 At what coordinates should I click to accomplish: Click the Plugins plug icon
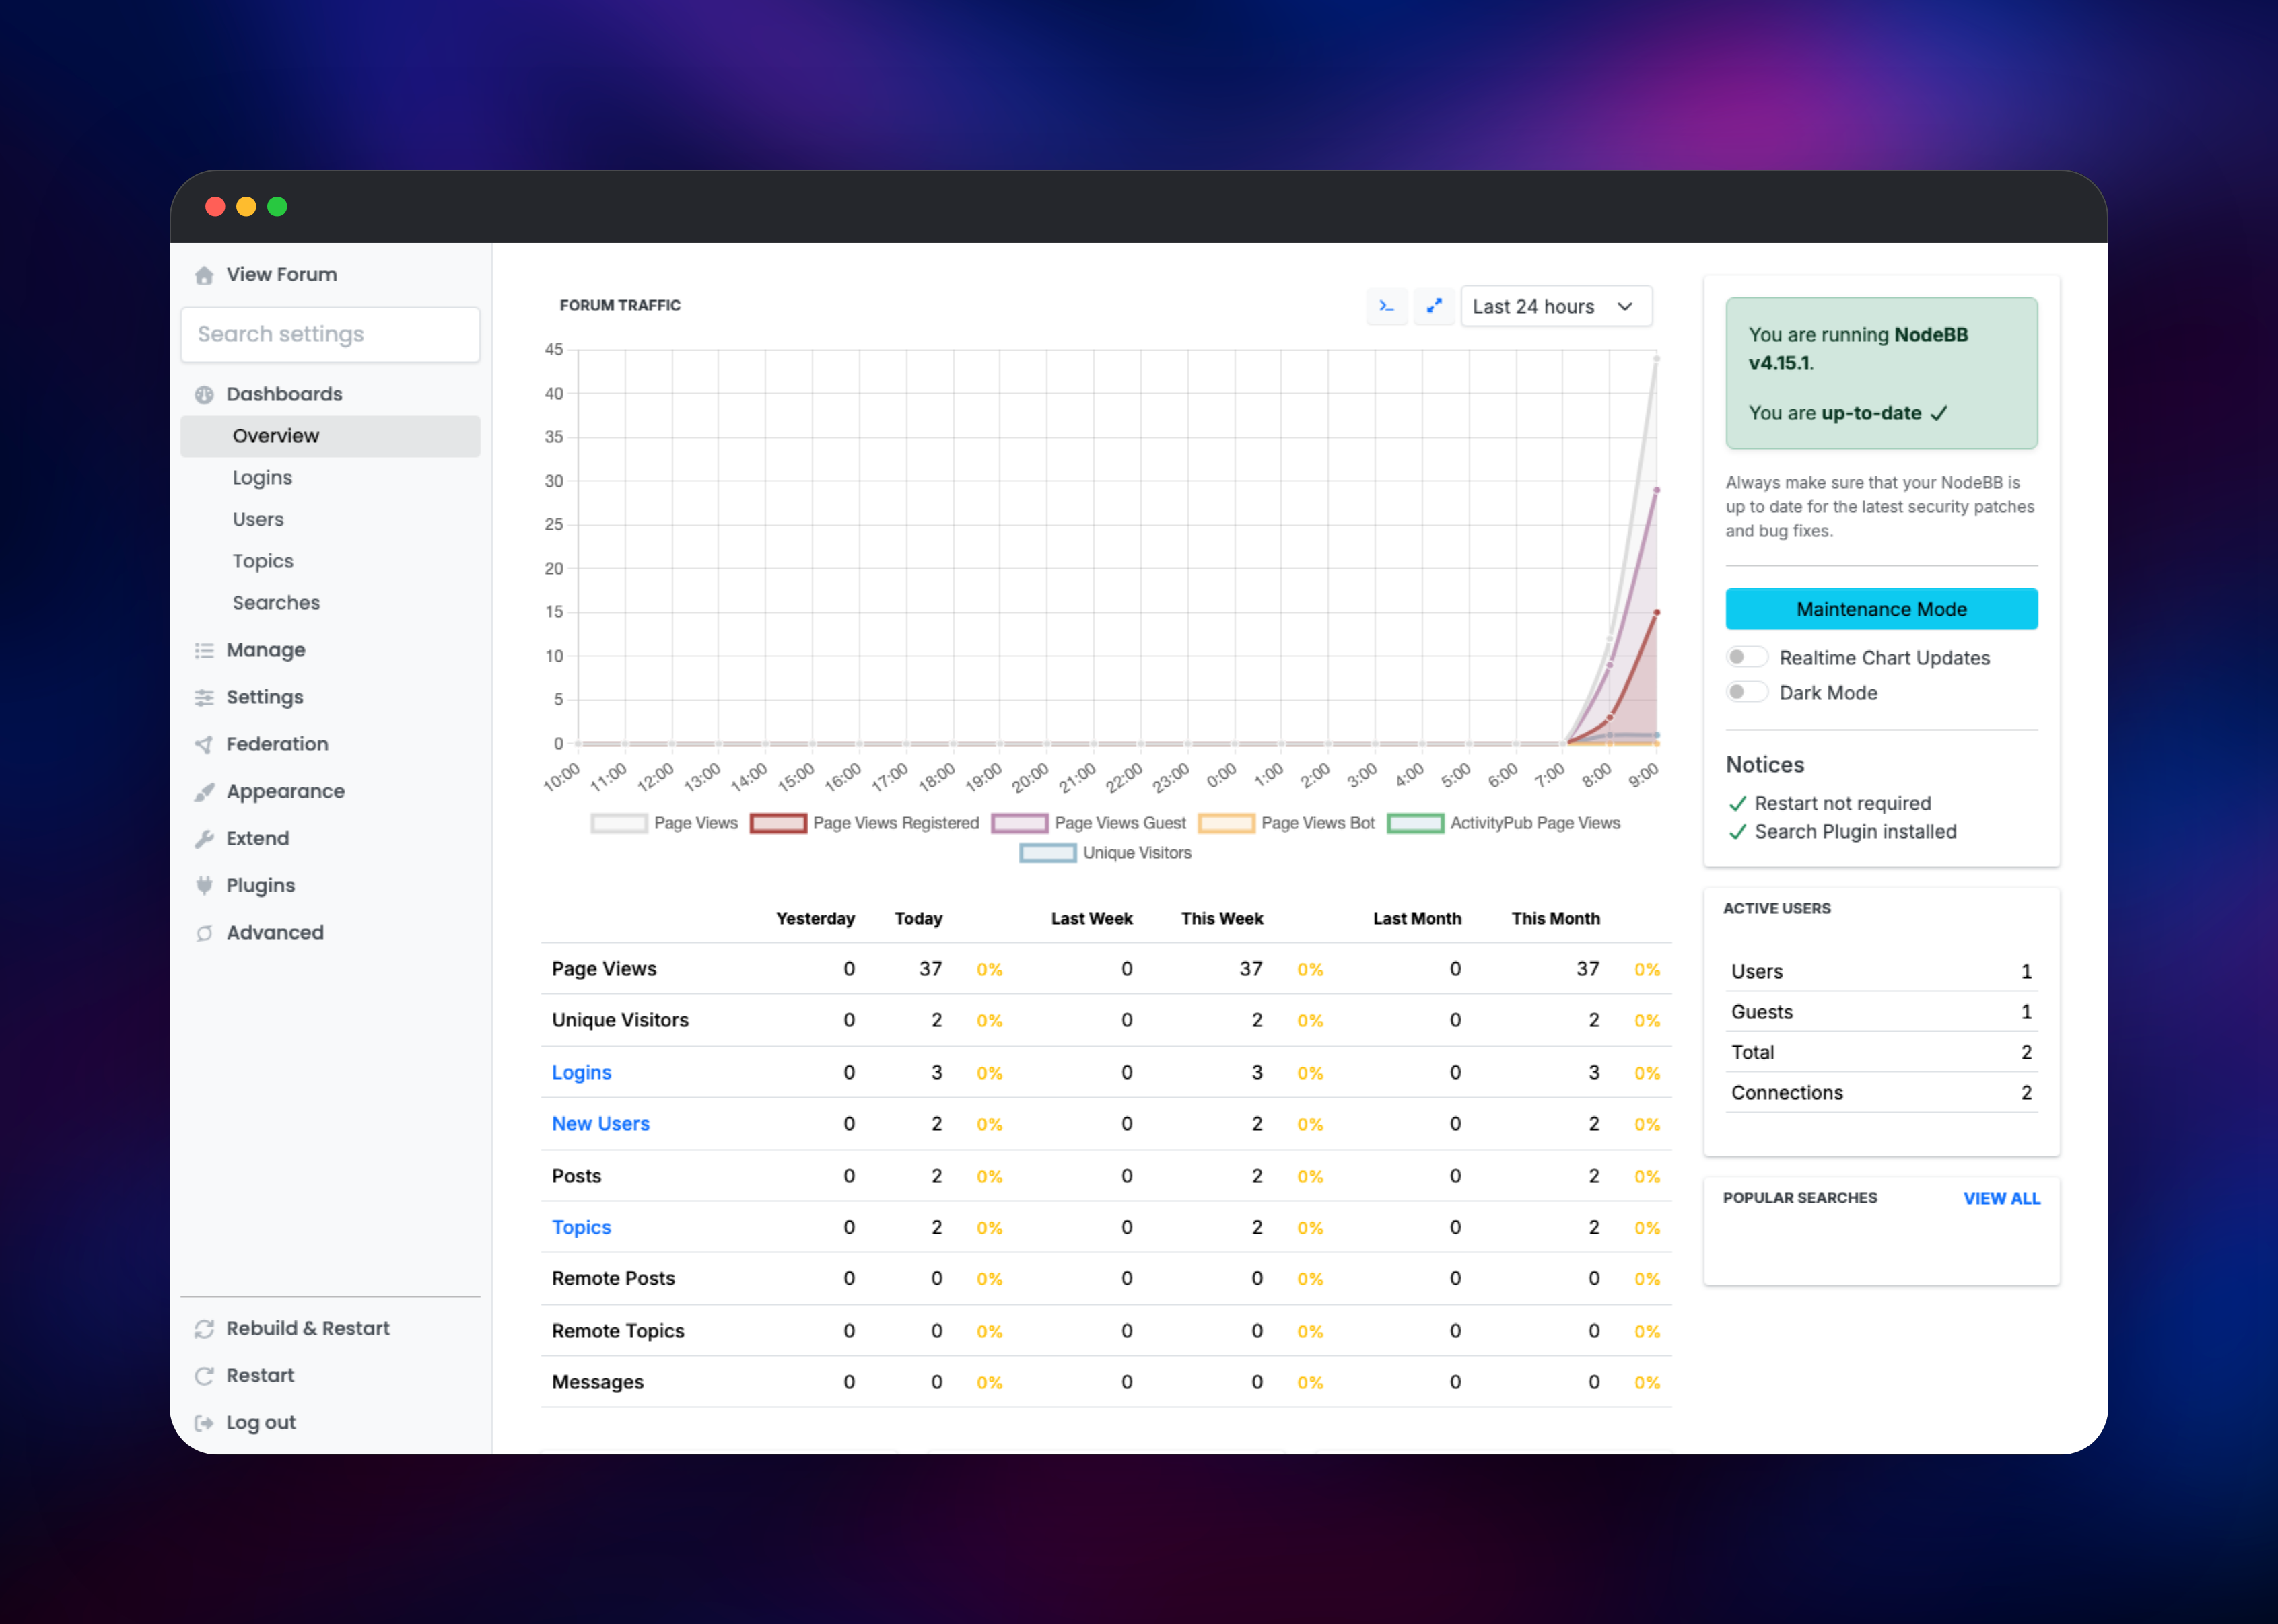point(204,886)
